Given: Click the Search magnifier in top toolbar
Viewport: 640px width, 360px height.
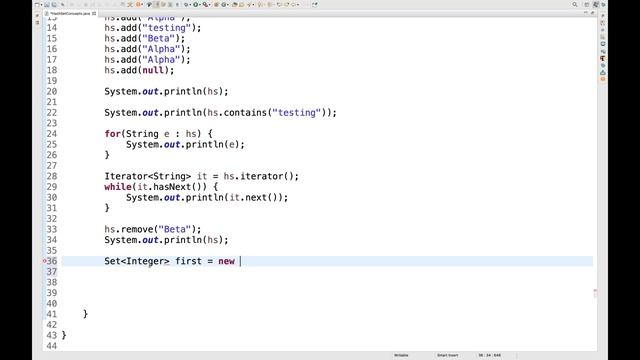Looking at the screenshot, I should [x=575, y=4].
